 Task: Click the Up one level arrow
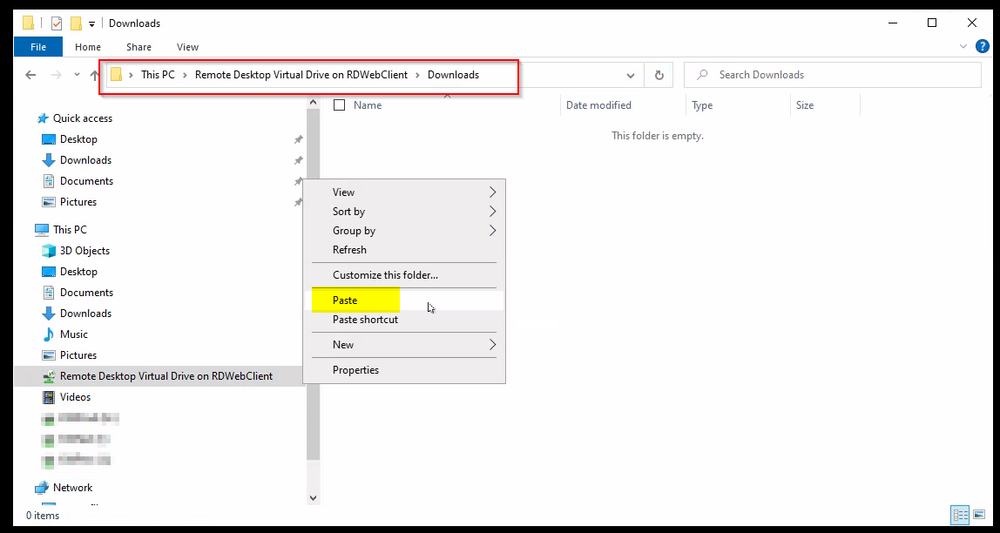pos(94,75)
